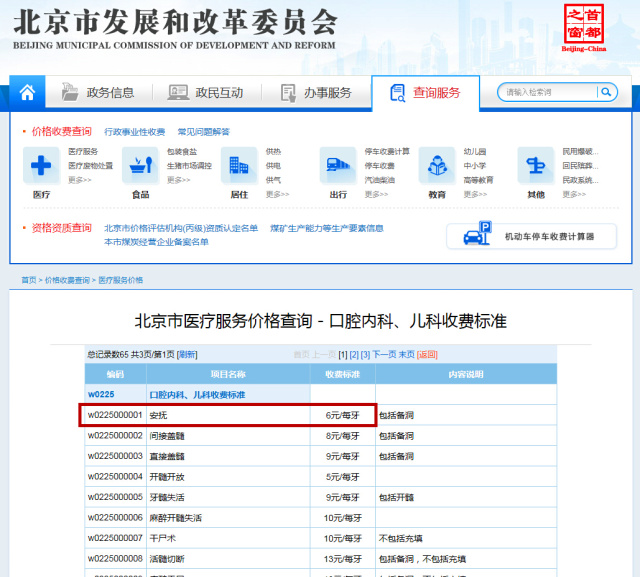This screenshot has width=640, height=577.
Task: Open 汽油柴油 link
Action: coord(380,180)
